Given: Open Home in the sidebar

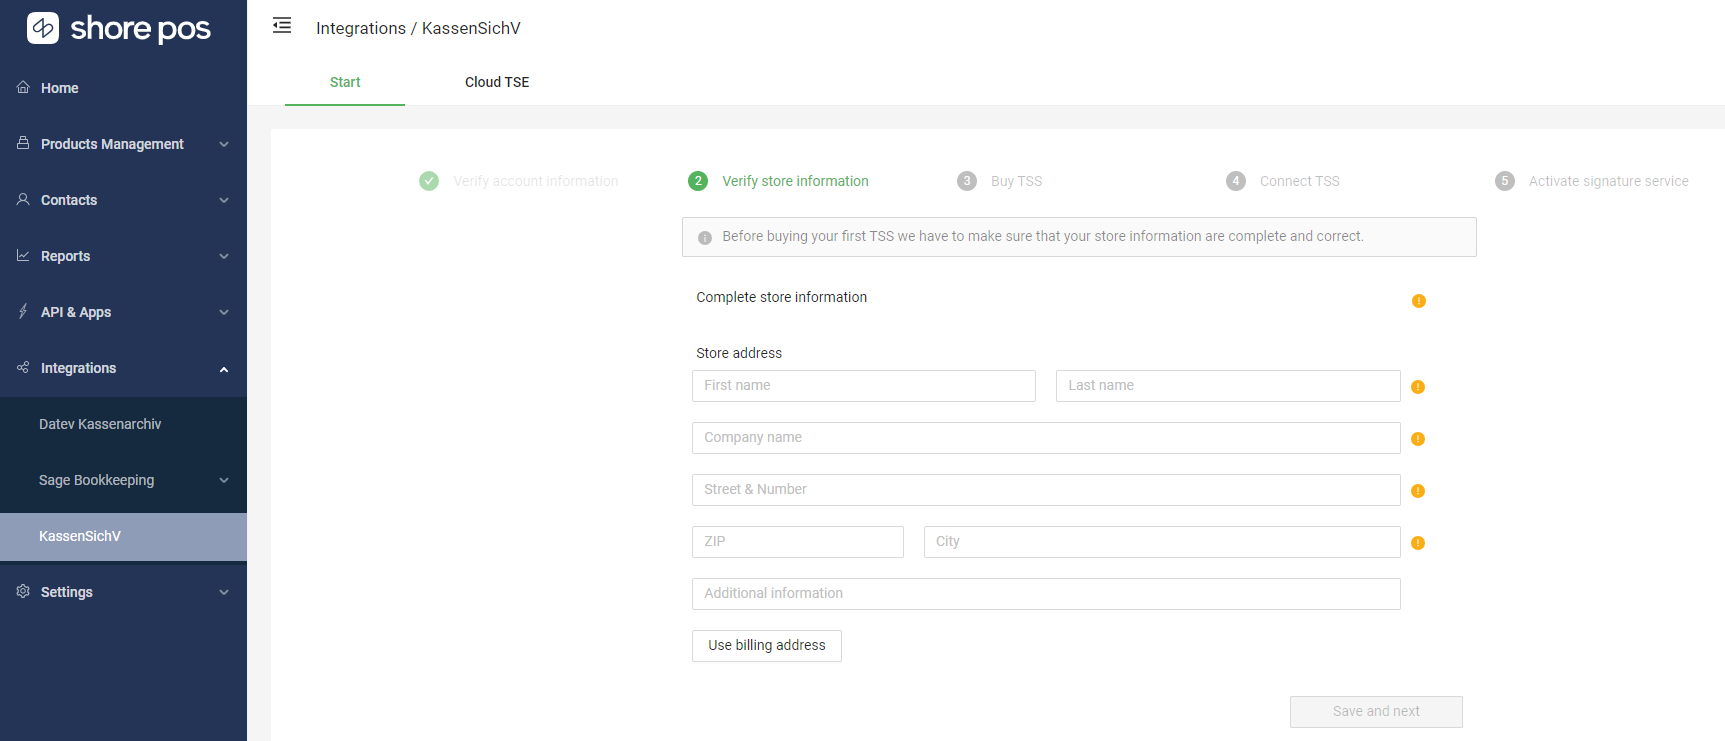Looking at the screenshot, I should [123, 88].
